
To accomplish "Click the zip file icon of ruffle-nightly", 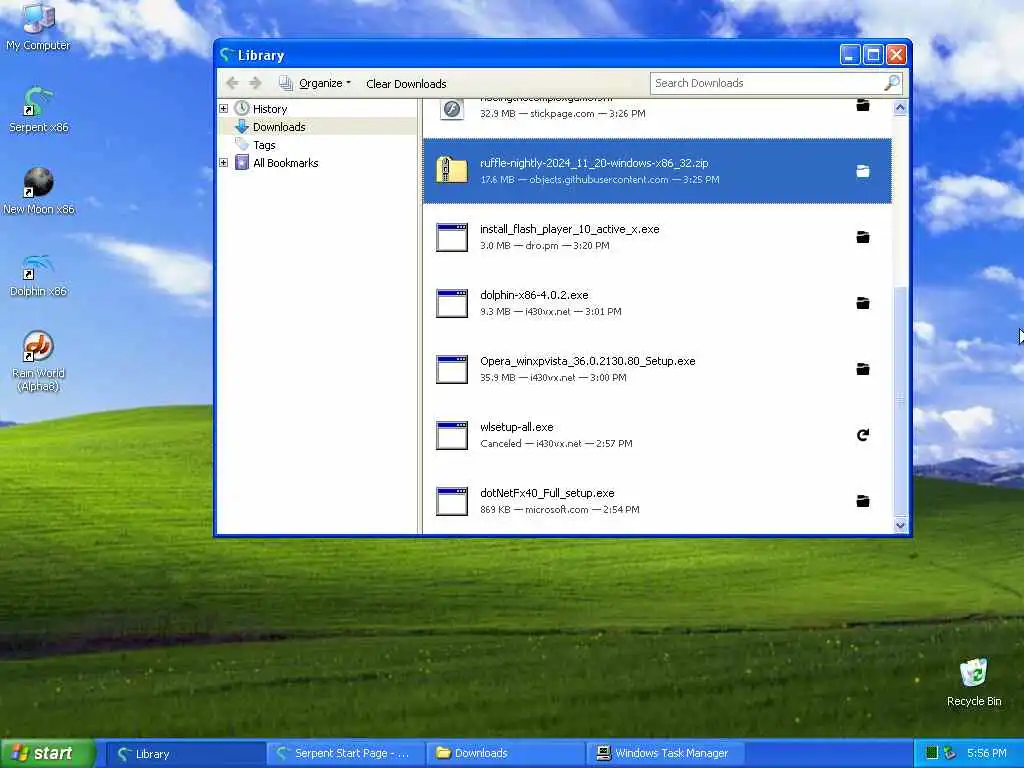I will point(452,170).
